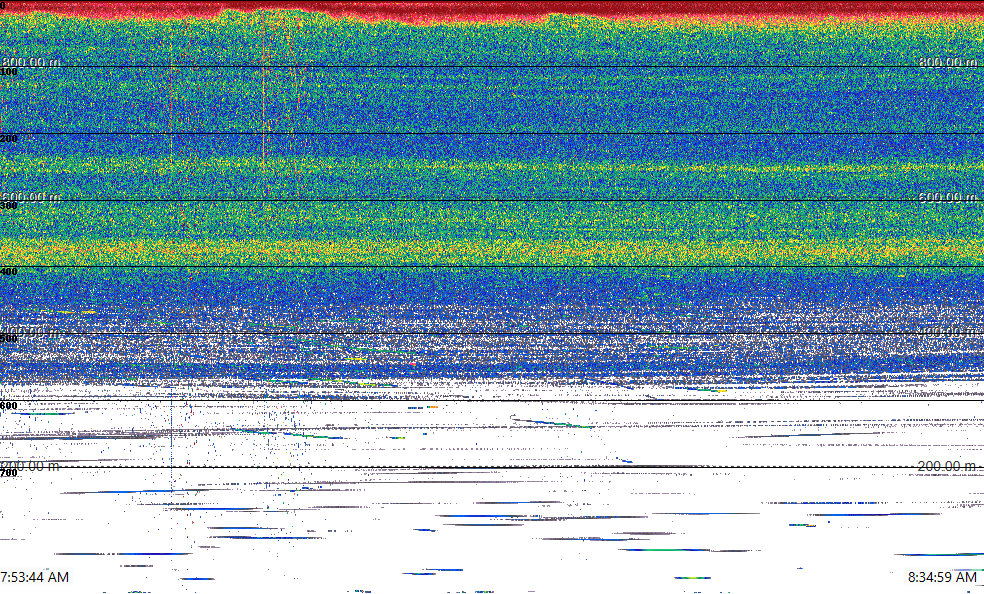The height and width of the screenshot is (594, 984).
Task: Click the right 800.00 m range label
Action: [947, 62]
